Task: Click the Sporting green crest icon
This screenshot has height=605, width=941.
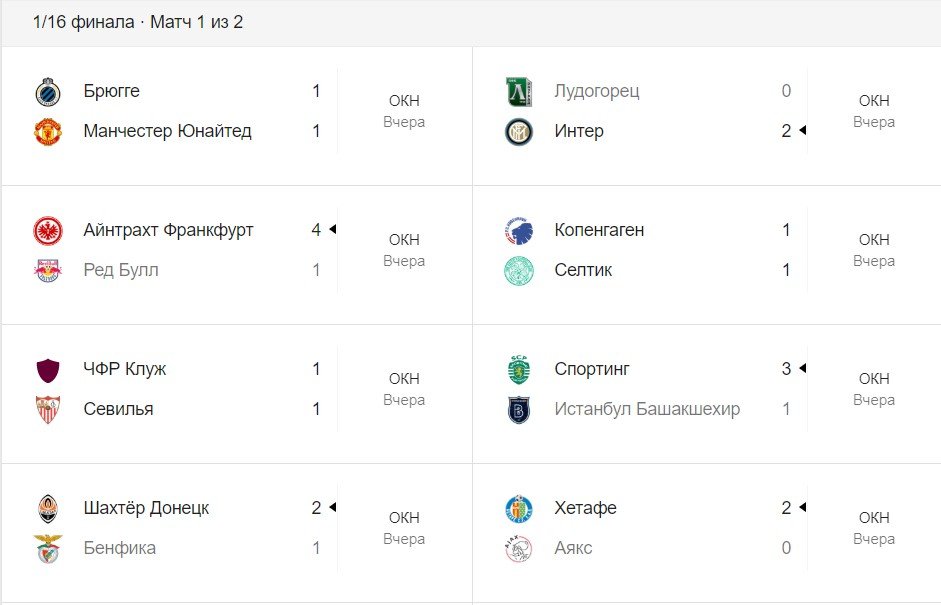Action: (519, 370)
